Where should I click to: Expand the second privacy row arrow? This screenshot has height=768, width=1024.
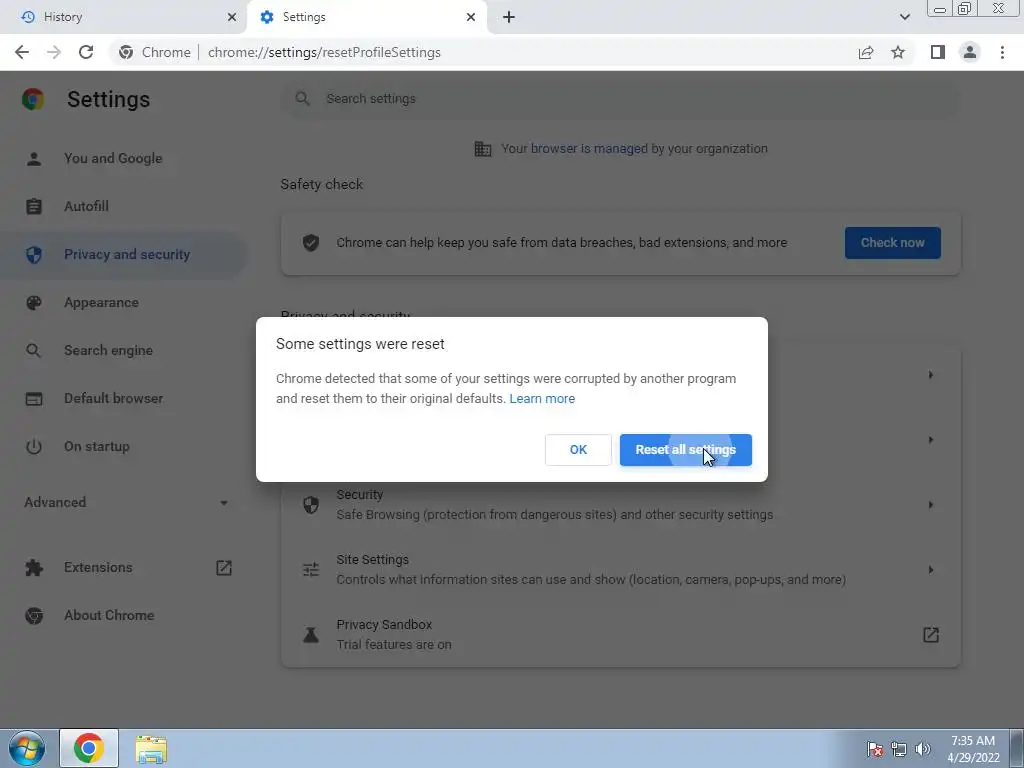[931, 440]
